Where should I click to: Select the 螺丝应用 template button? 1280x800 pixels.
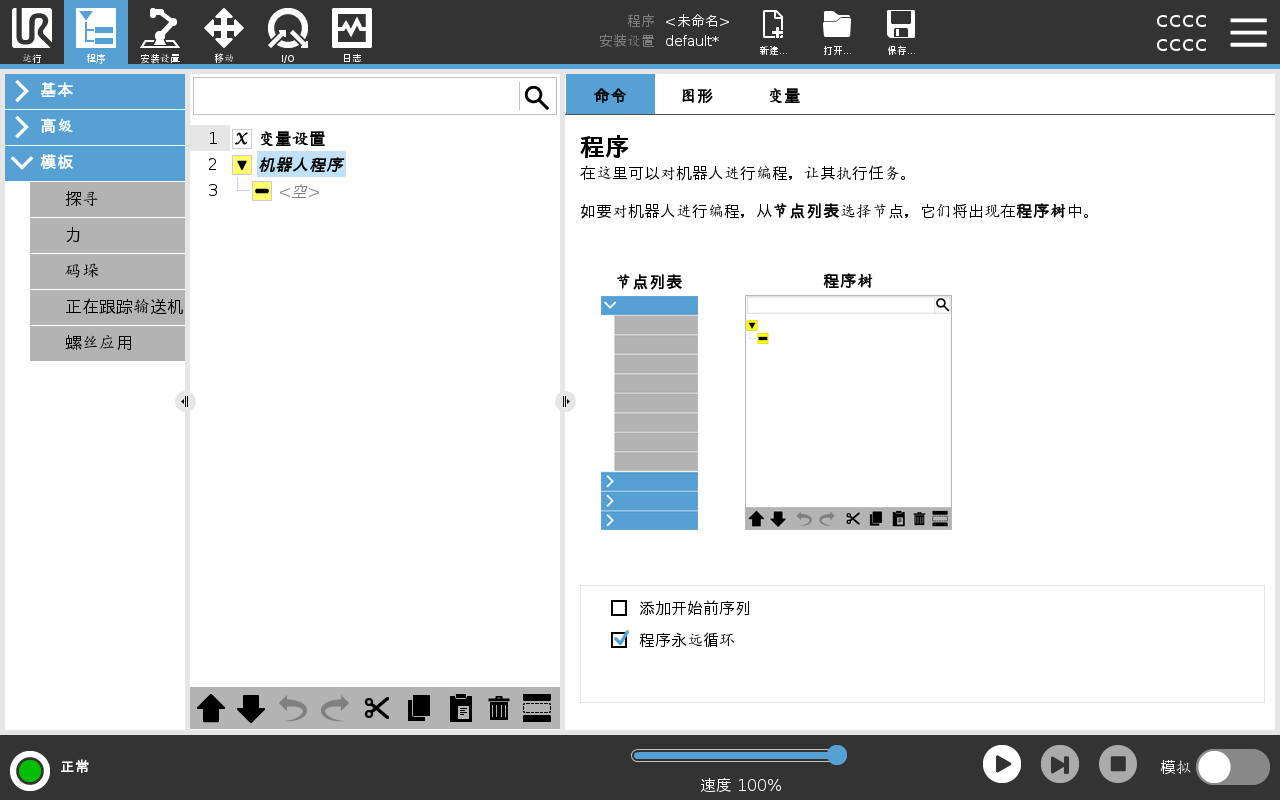107,343
